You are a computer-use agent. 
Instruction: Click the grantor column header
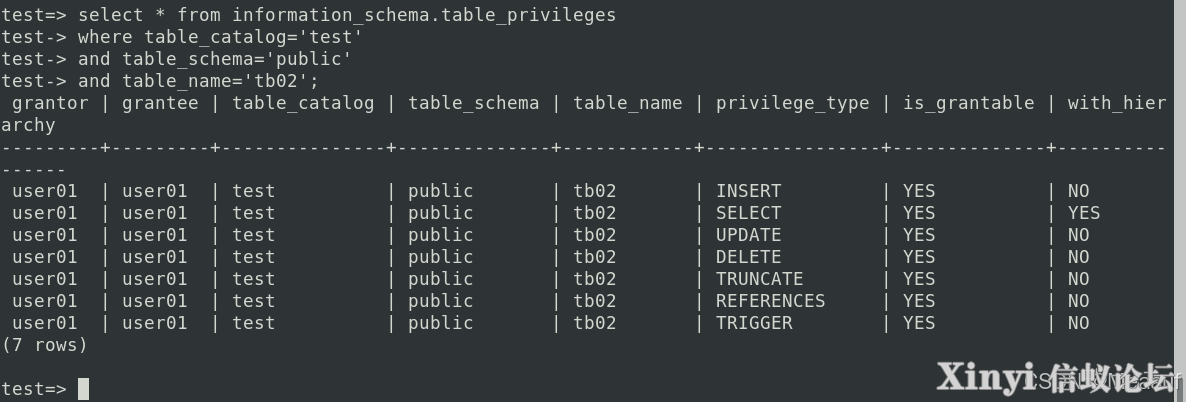click(50, 103)
